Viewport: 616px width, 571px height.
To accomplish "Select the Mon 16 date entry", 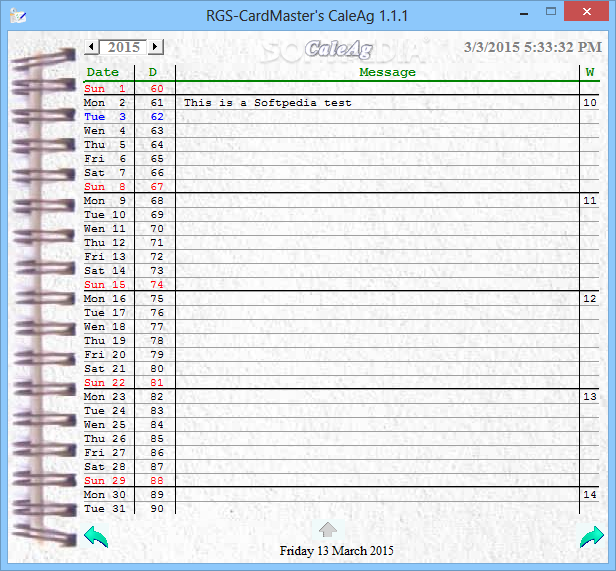I will pos(104,299).
